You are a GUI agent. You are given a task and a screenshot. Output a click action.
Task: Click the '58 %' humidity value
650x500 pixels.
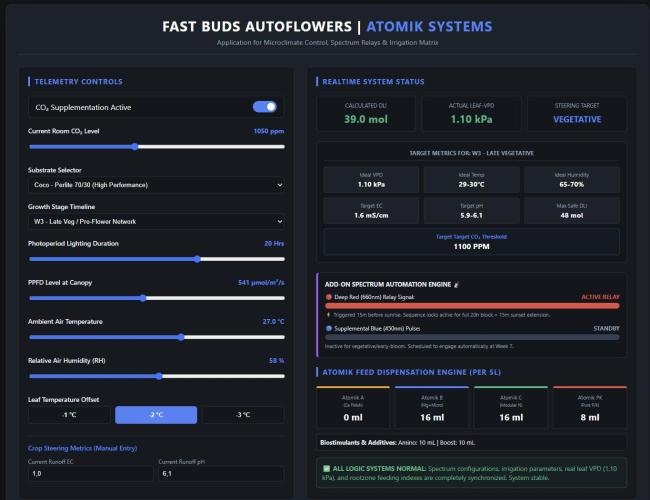276,360
